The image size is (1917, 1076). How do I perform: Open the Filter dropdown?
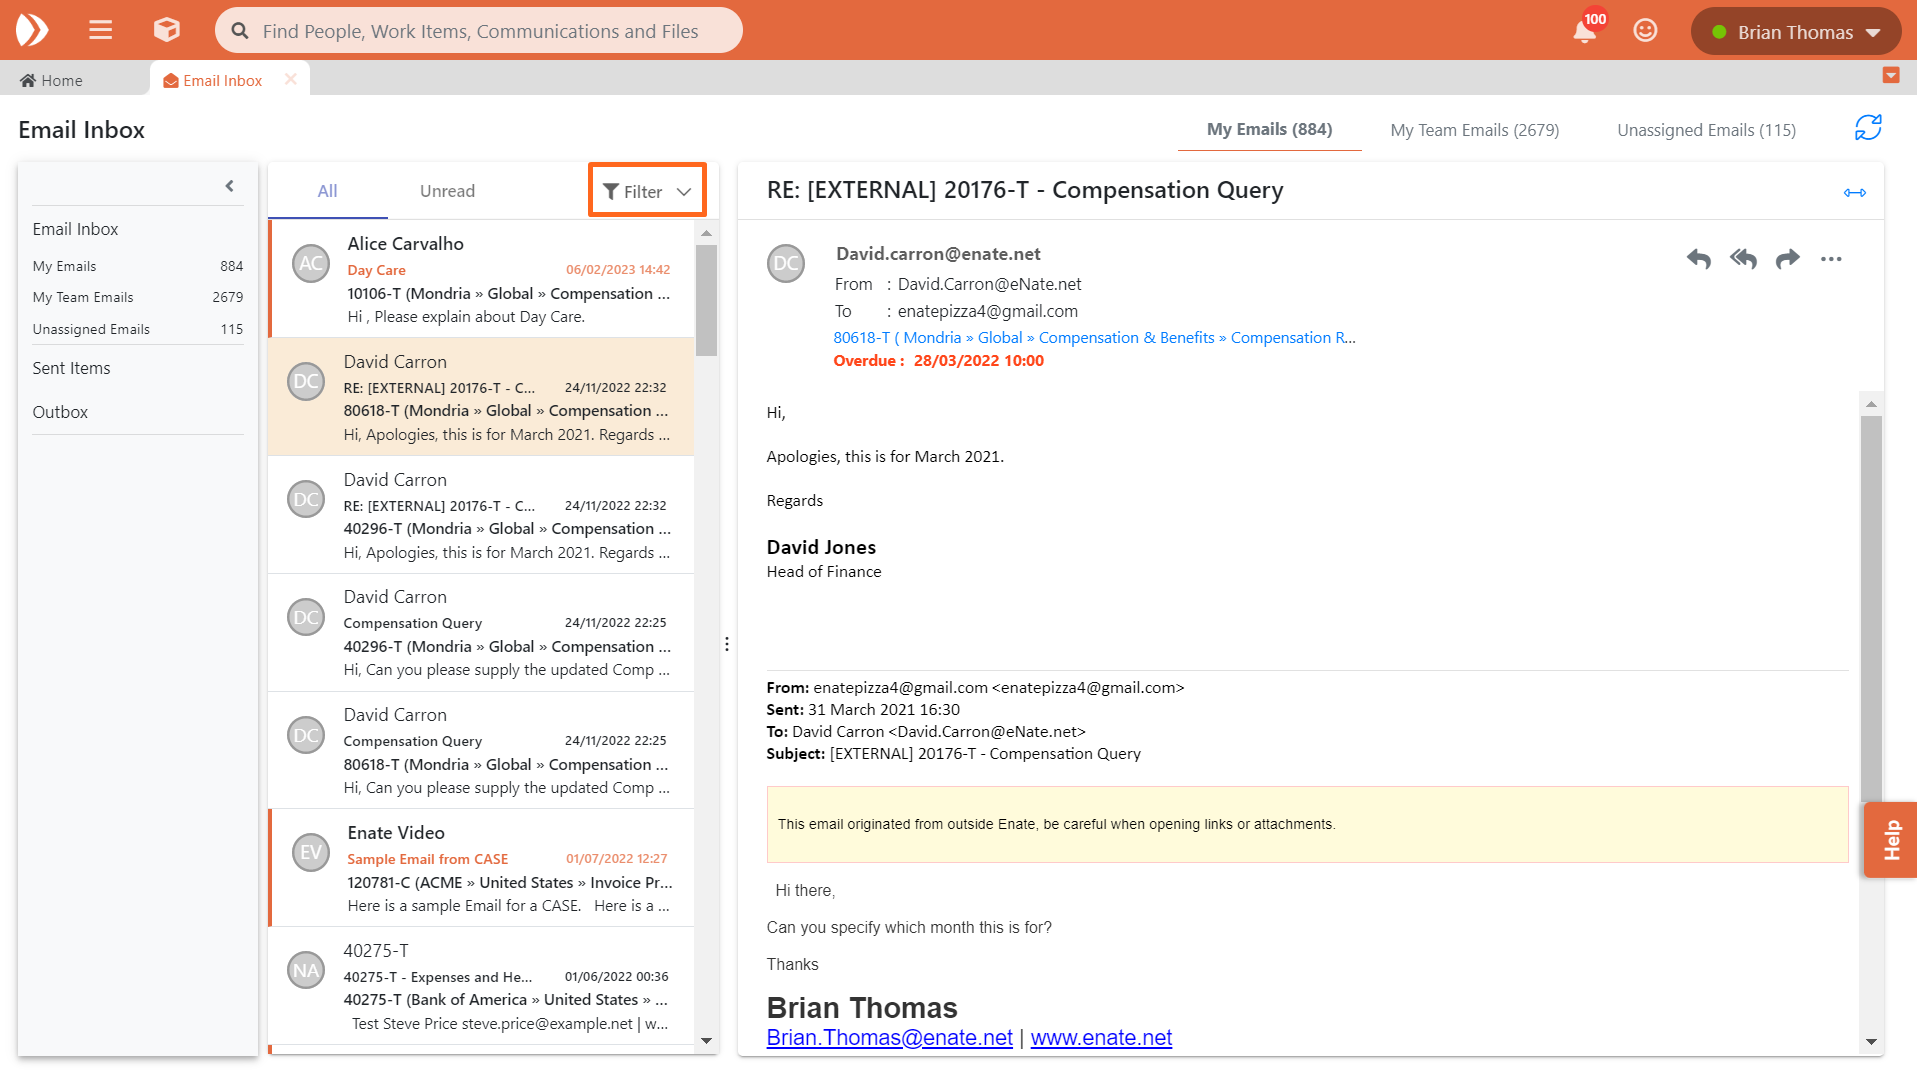pyautogui.click(x=647, y=191)
